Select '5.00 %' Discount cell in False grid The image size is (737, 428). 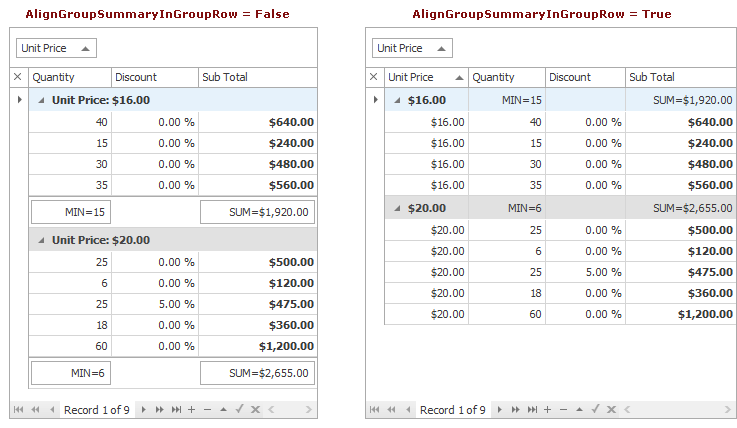tap(155, 304)
